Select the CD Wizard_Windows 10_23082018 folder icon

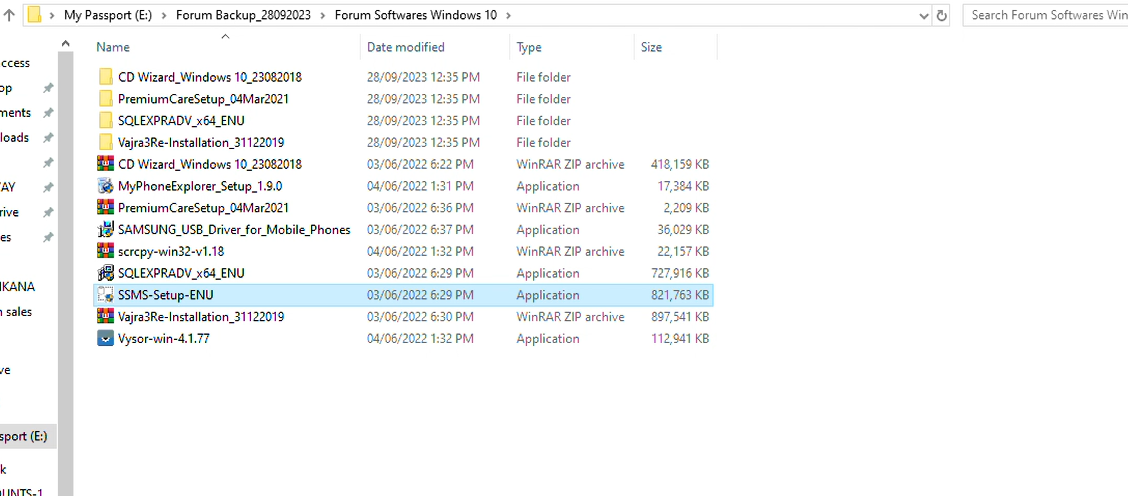click(106, 77)
